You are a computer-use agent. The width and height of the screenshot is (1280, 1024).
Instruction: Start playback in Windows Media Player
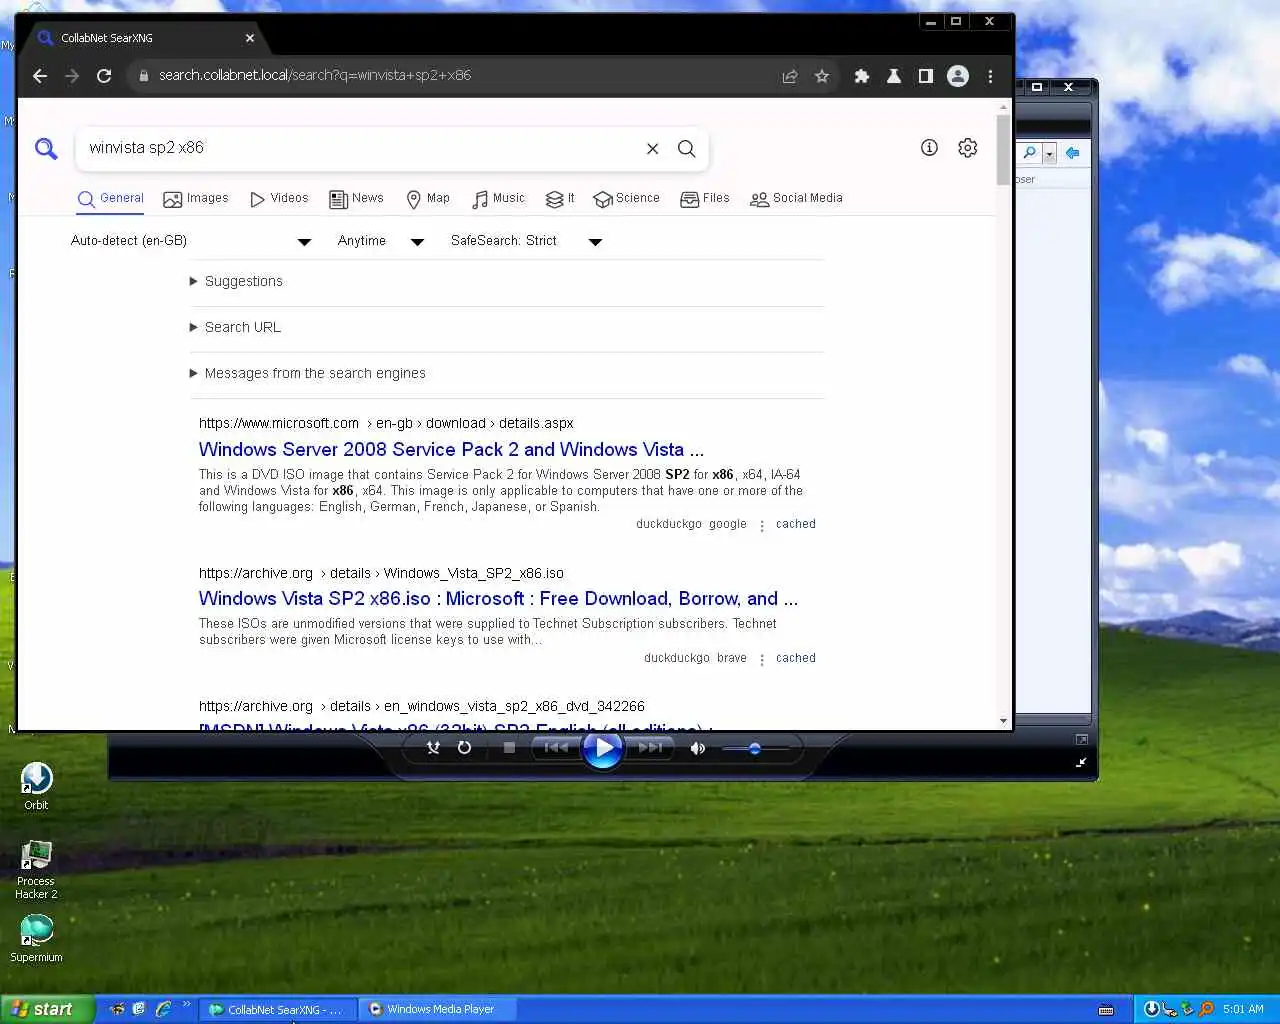[x=603, y=747]
